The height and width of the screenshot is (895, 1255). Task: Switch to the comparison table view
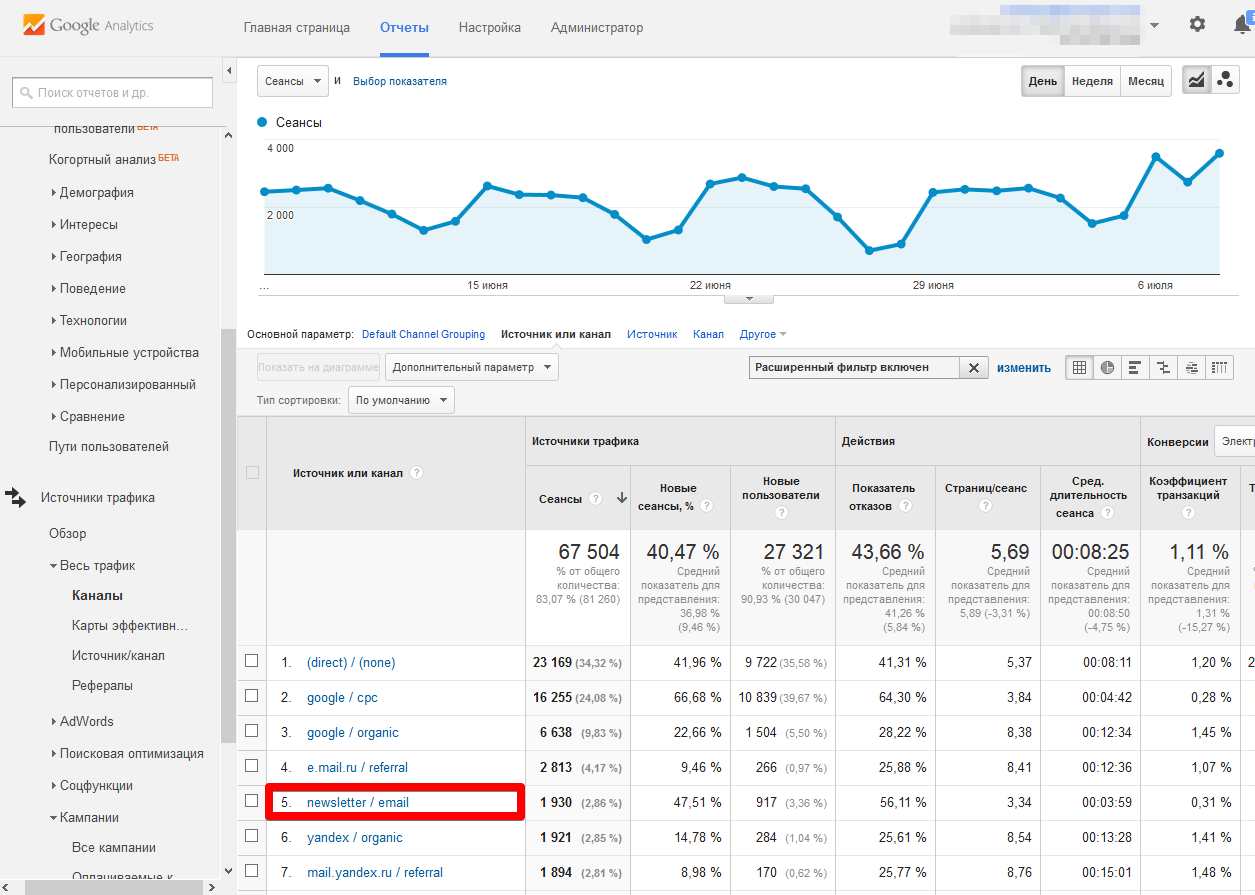coord(1163,367)
